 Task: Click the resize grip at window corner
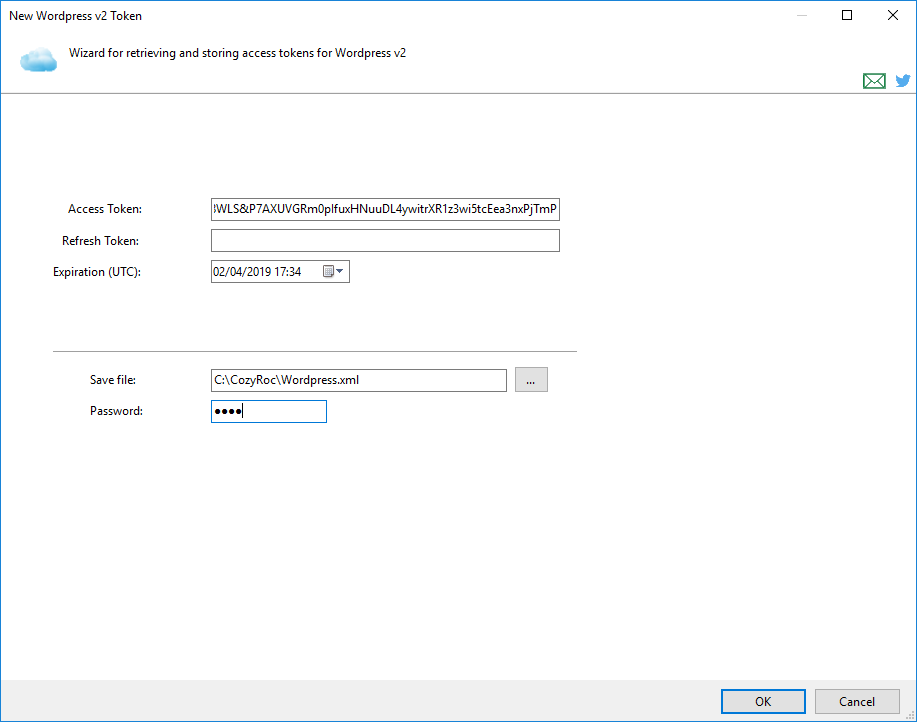tap(909, 714)
